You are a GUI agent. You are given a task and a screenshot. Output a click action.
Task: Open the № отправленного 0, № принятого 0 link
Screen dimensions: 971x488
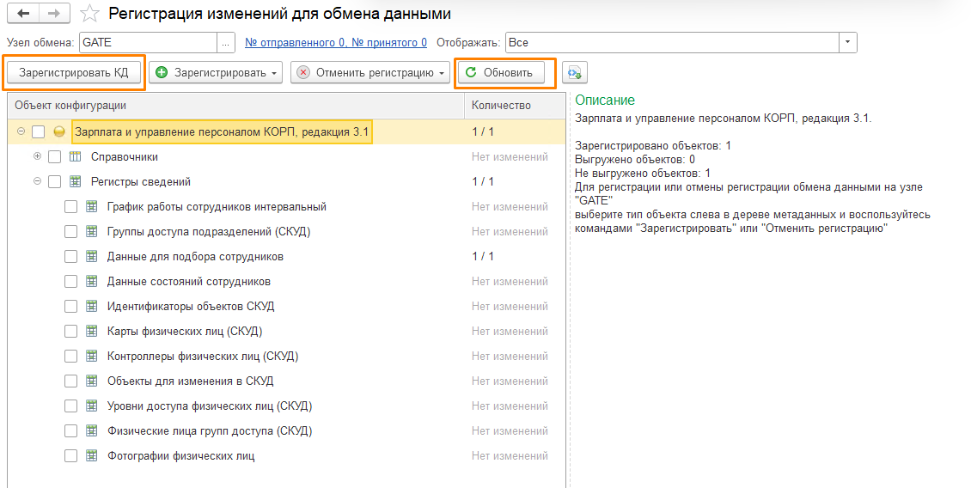(336, 43)
